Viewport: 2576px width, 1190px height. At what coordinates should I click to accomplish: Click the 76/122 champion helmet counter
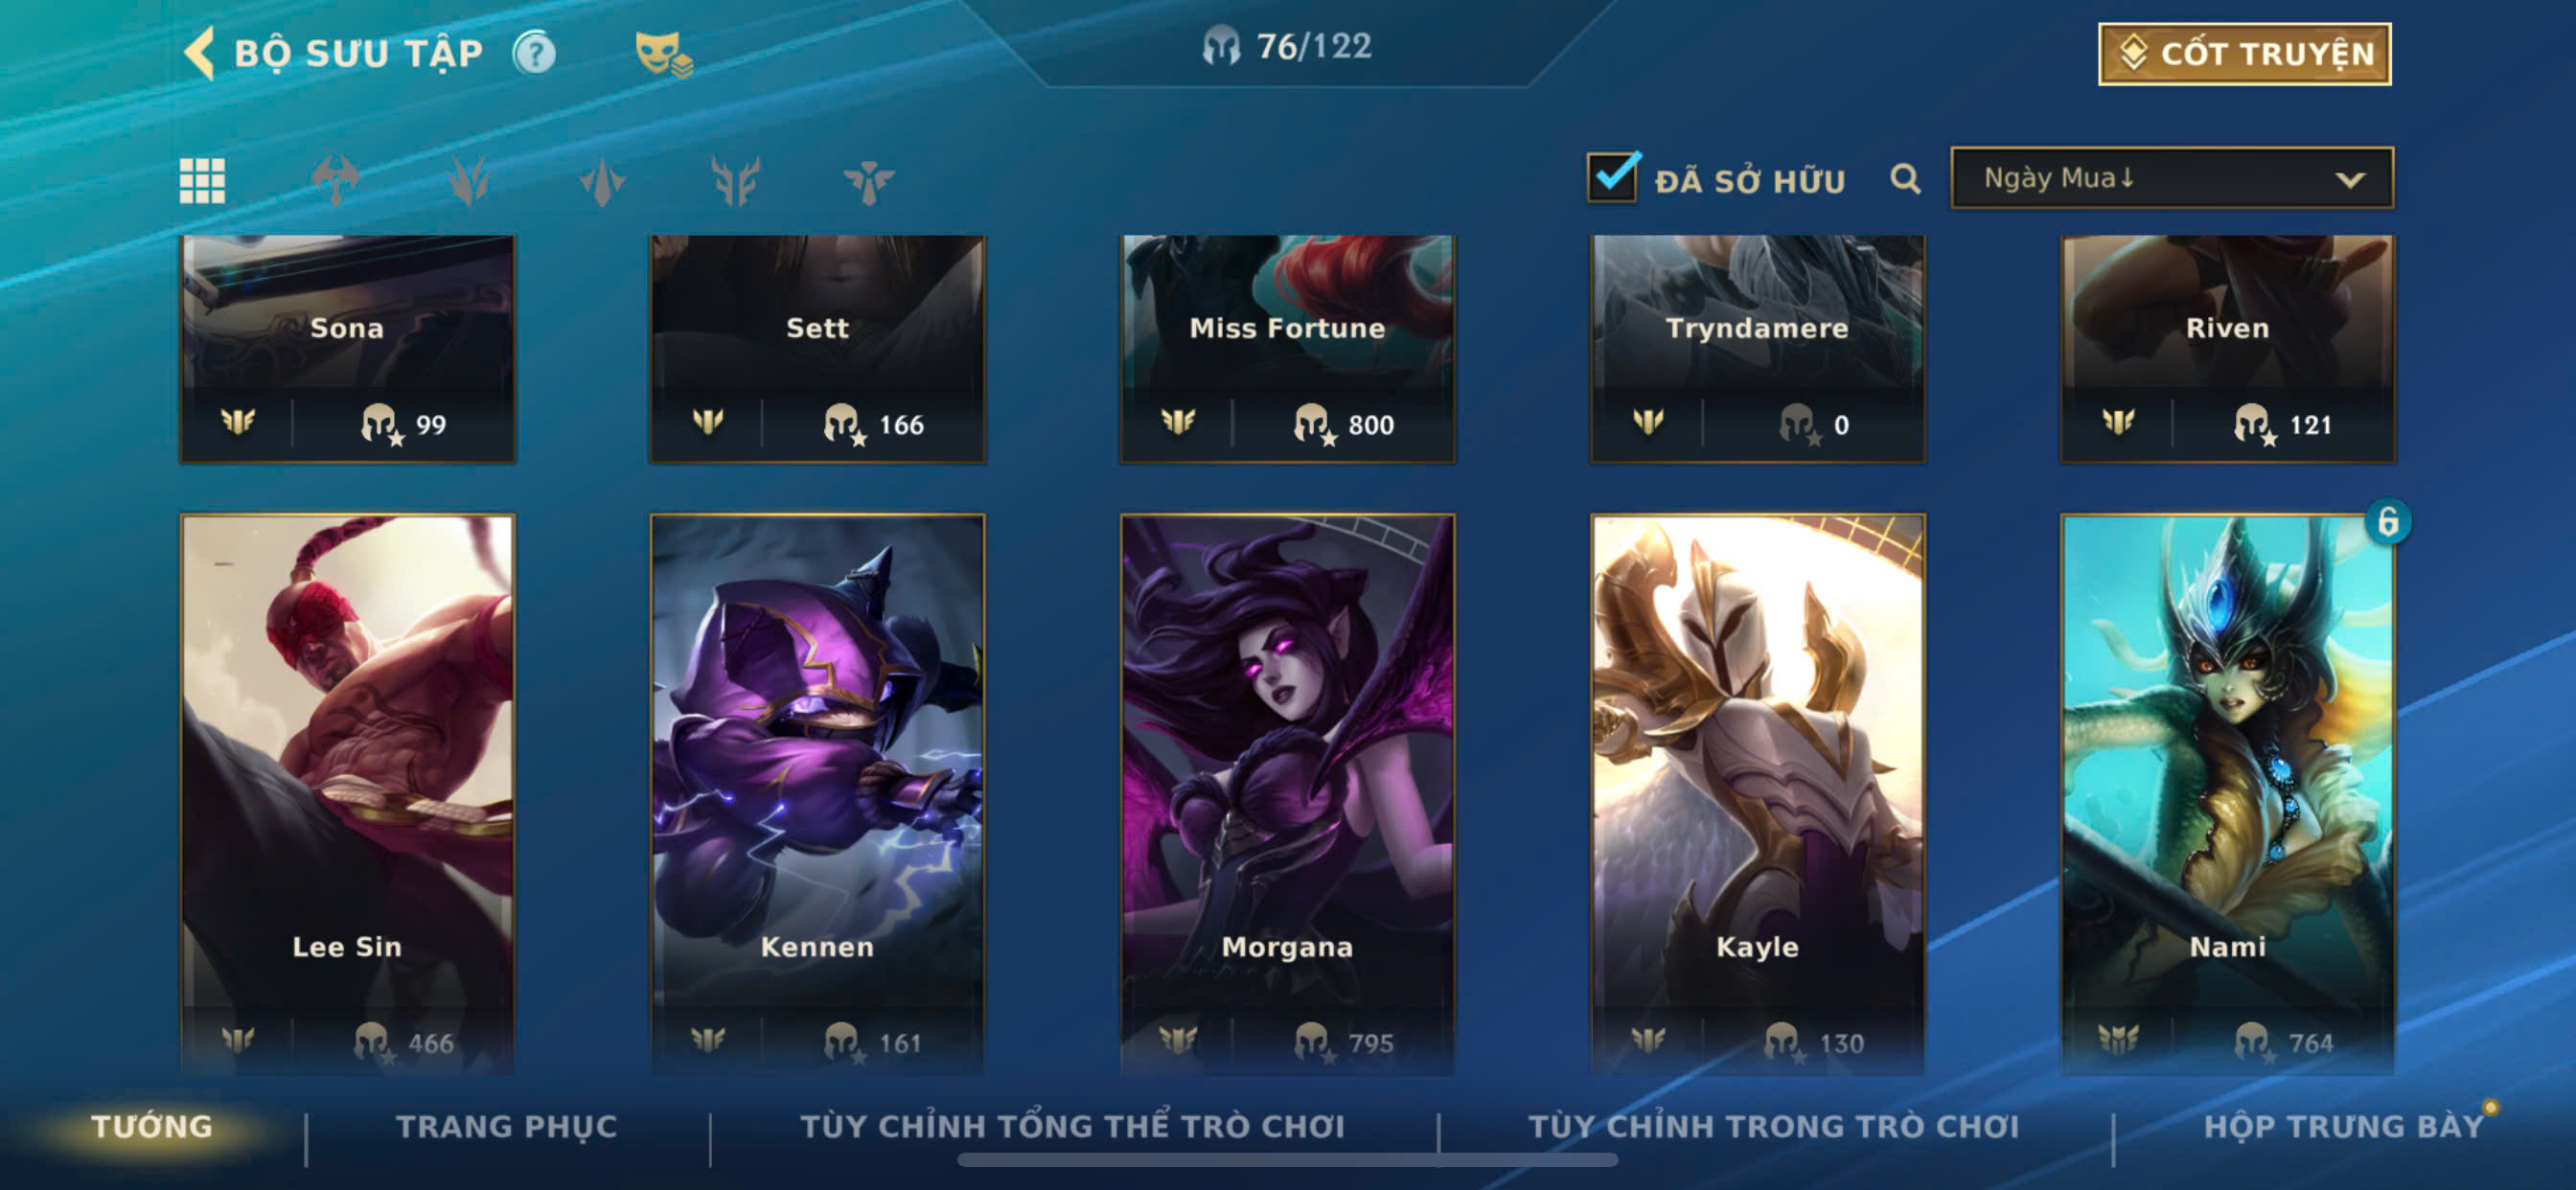coord(1287,46)
